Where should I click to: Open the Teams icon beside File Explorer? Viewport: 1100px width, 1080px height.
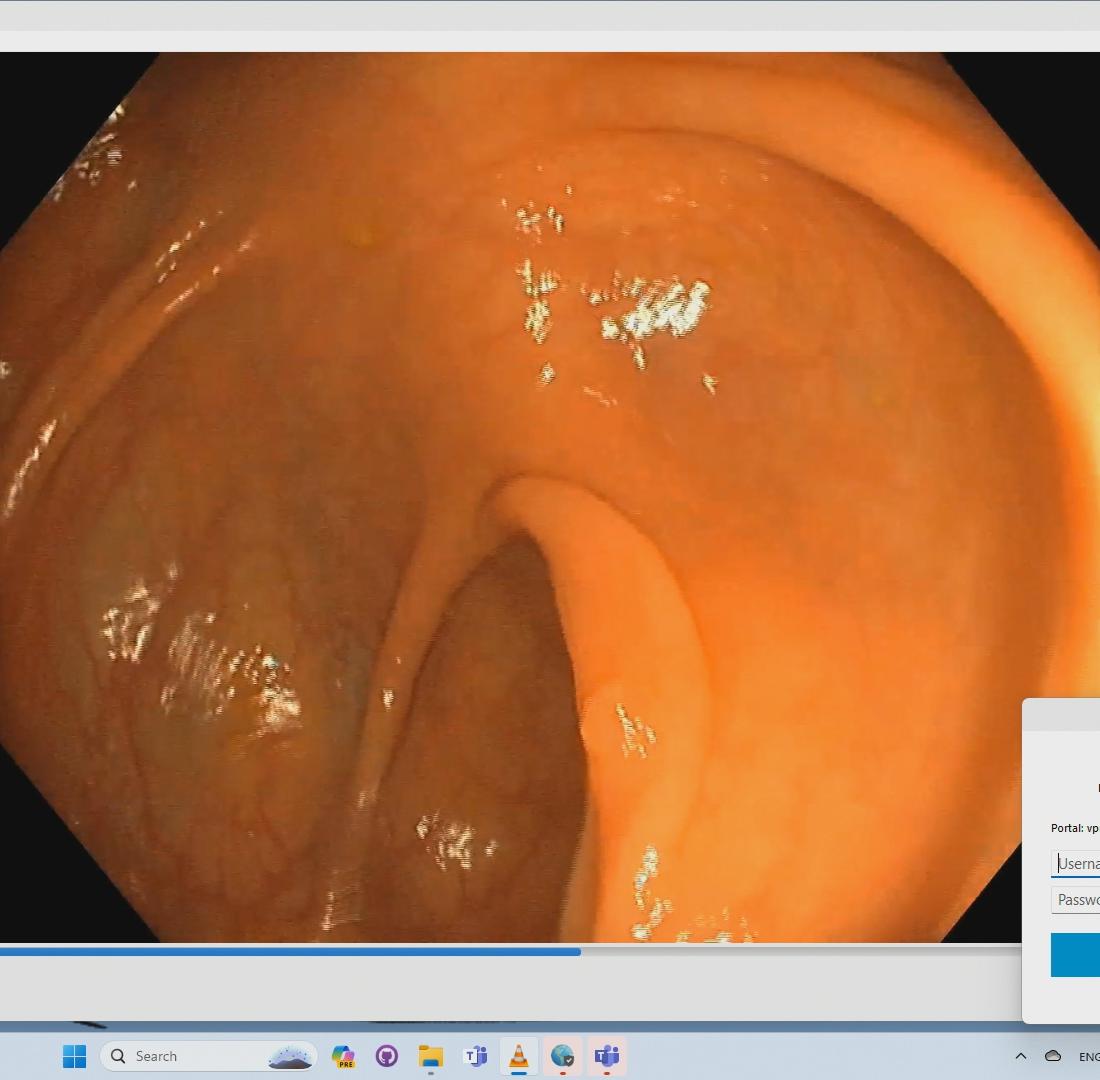click(x=475, y=1056)
